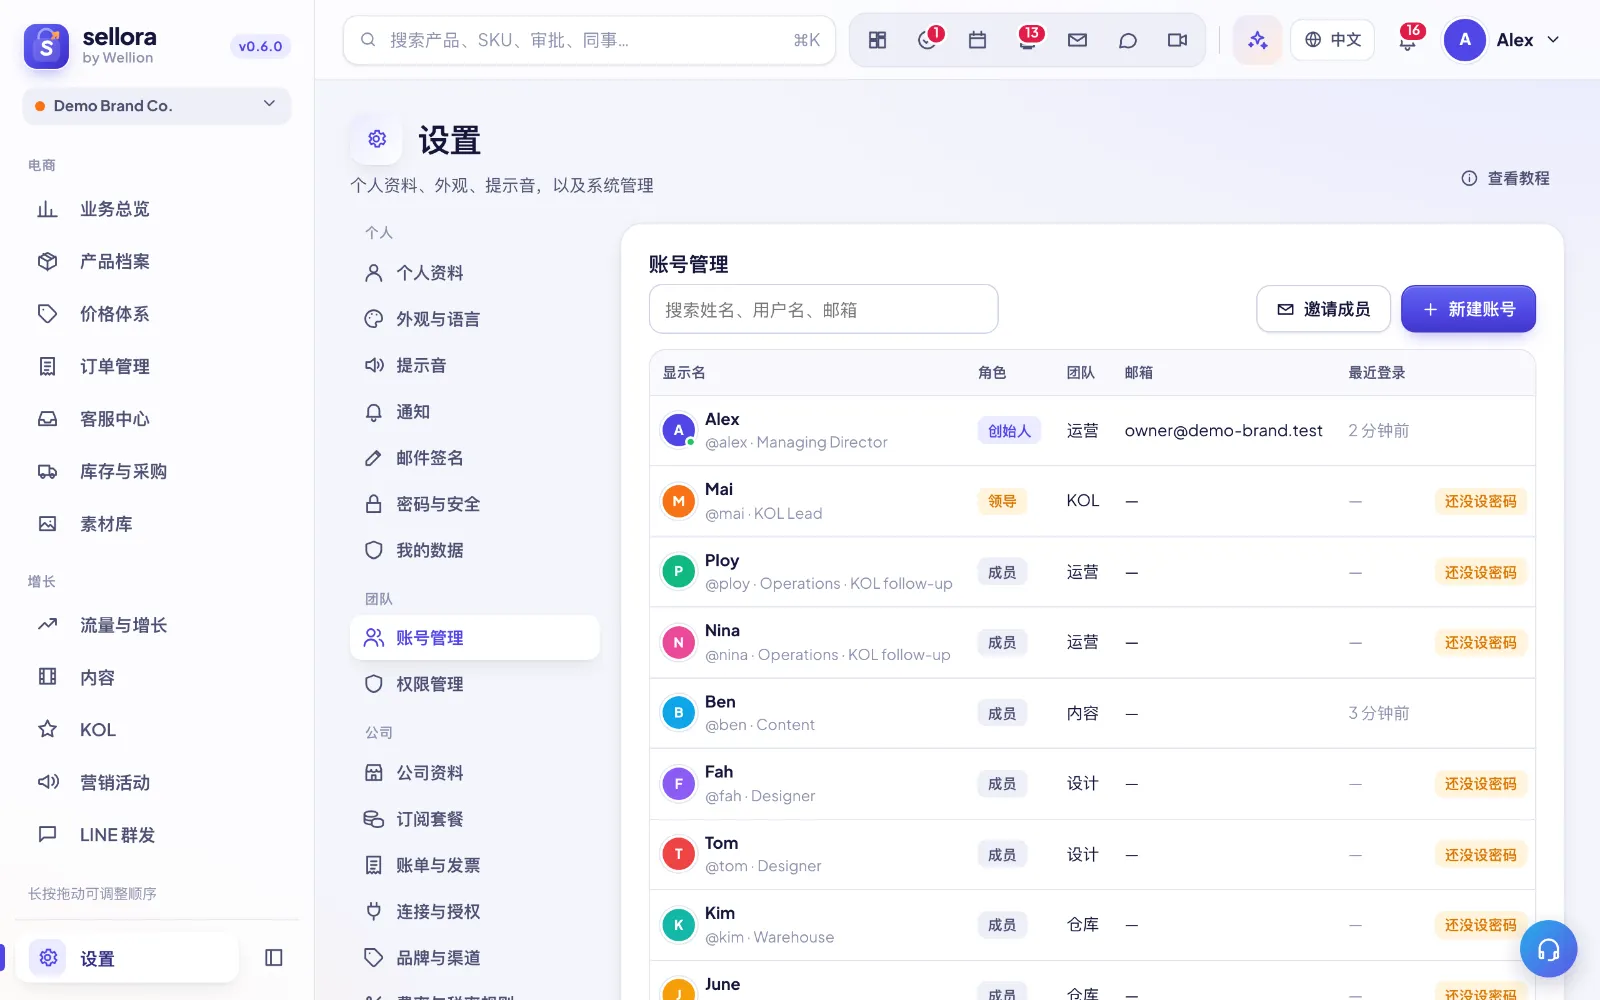Switch to 我的数据 settings tab
The width and height of the screenshot is (1600, 1000).
tap(474, 550)
